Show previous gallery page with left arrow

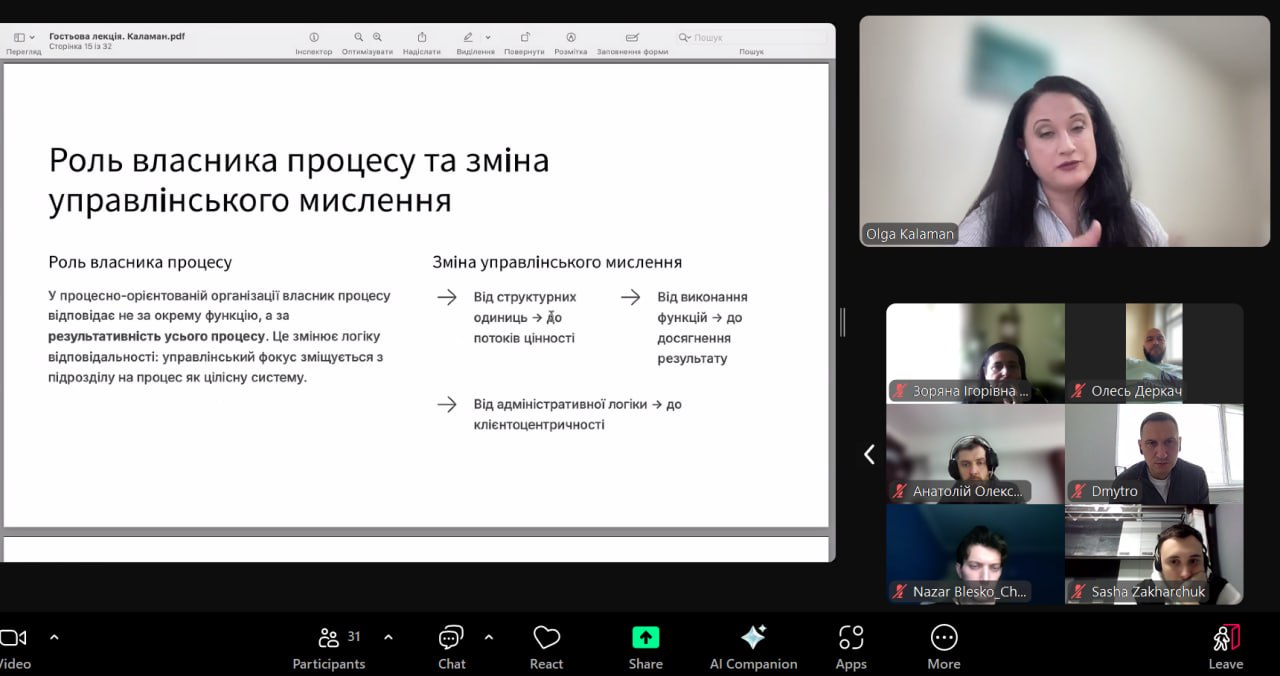click(x=869, y=454)
